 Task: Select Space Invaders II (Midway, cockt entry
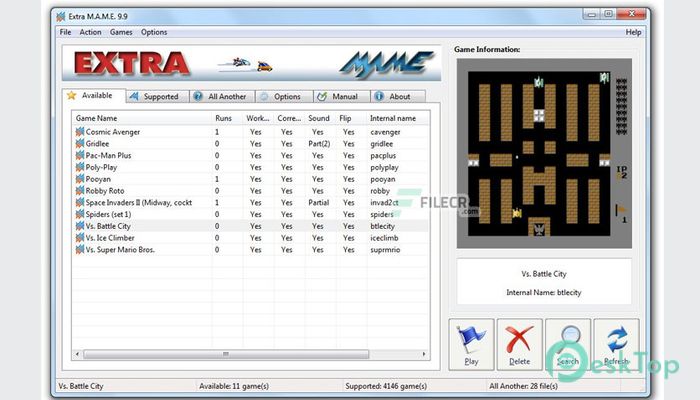click(x=139, y=202)
